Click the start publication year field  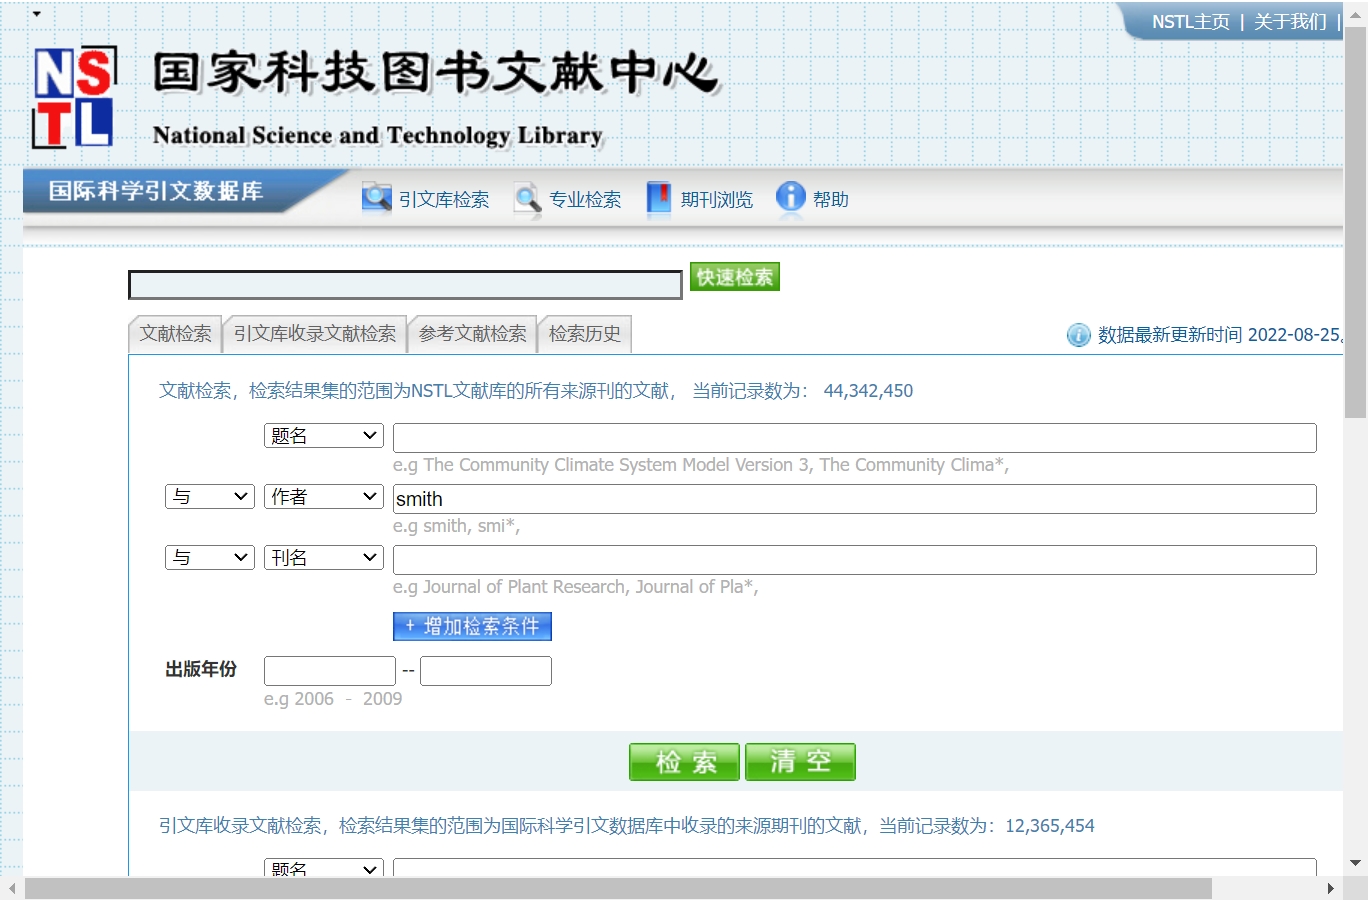[x=330, y=671]
